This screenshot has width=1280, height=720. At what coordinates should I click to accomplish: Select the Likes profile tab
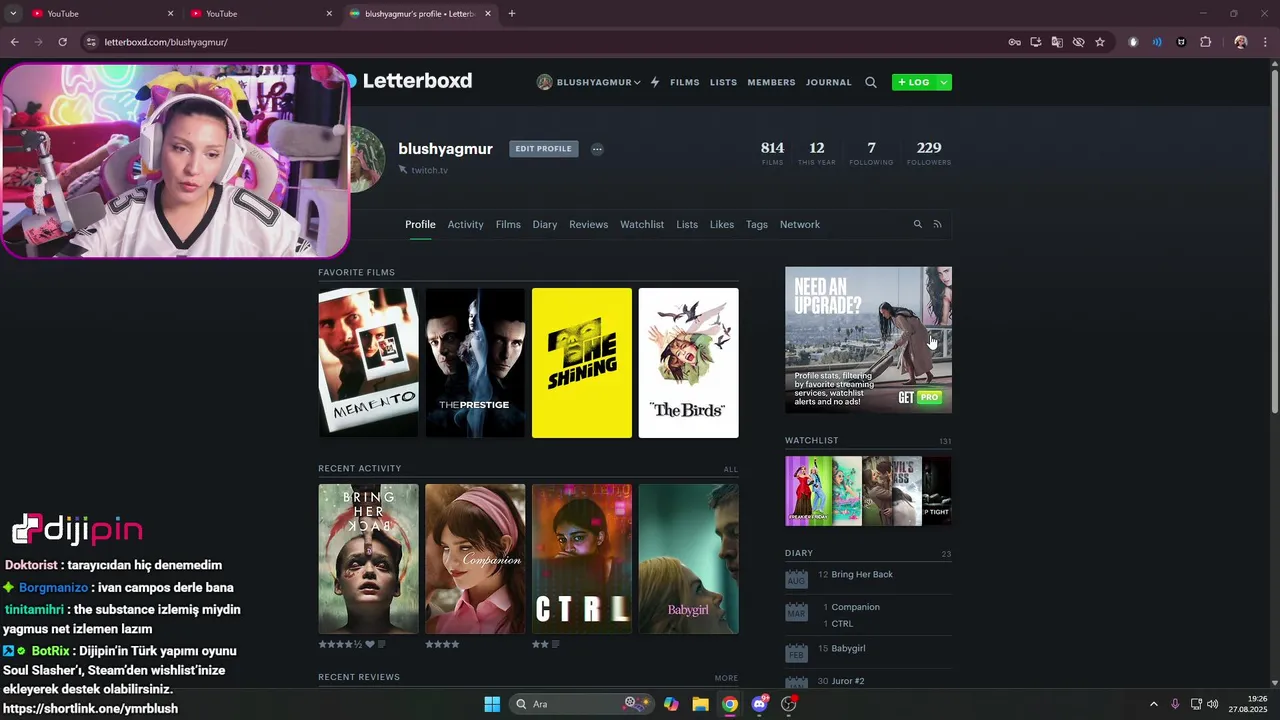(x=722, y=225)
